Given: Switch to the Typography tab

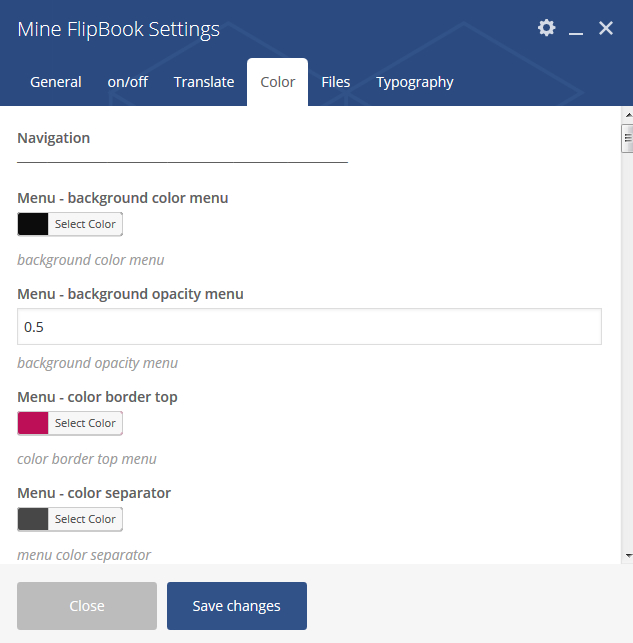Looking at the screenshot, I should 414,82.
